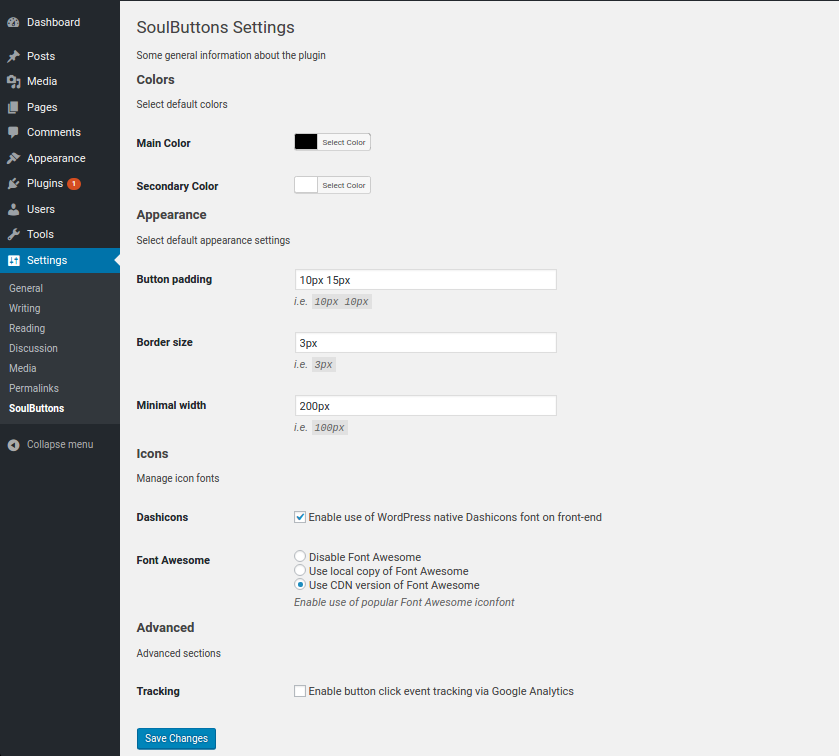The height and width of the screenshot is (756, 839).
Task: Open Reading settings submenu
Action: pyautogui.click(x=27, y=329)
